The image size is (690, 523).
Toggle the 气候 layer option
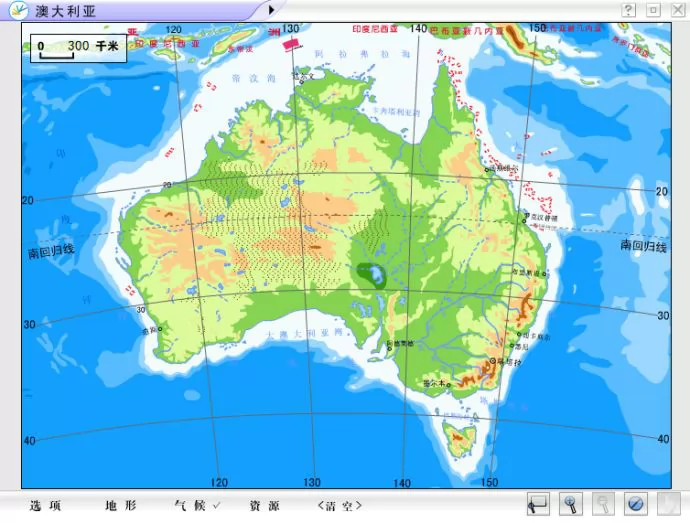(190, 506)
